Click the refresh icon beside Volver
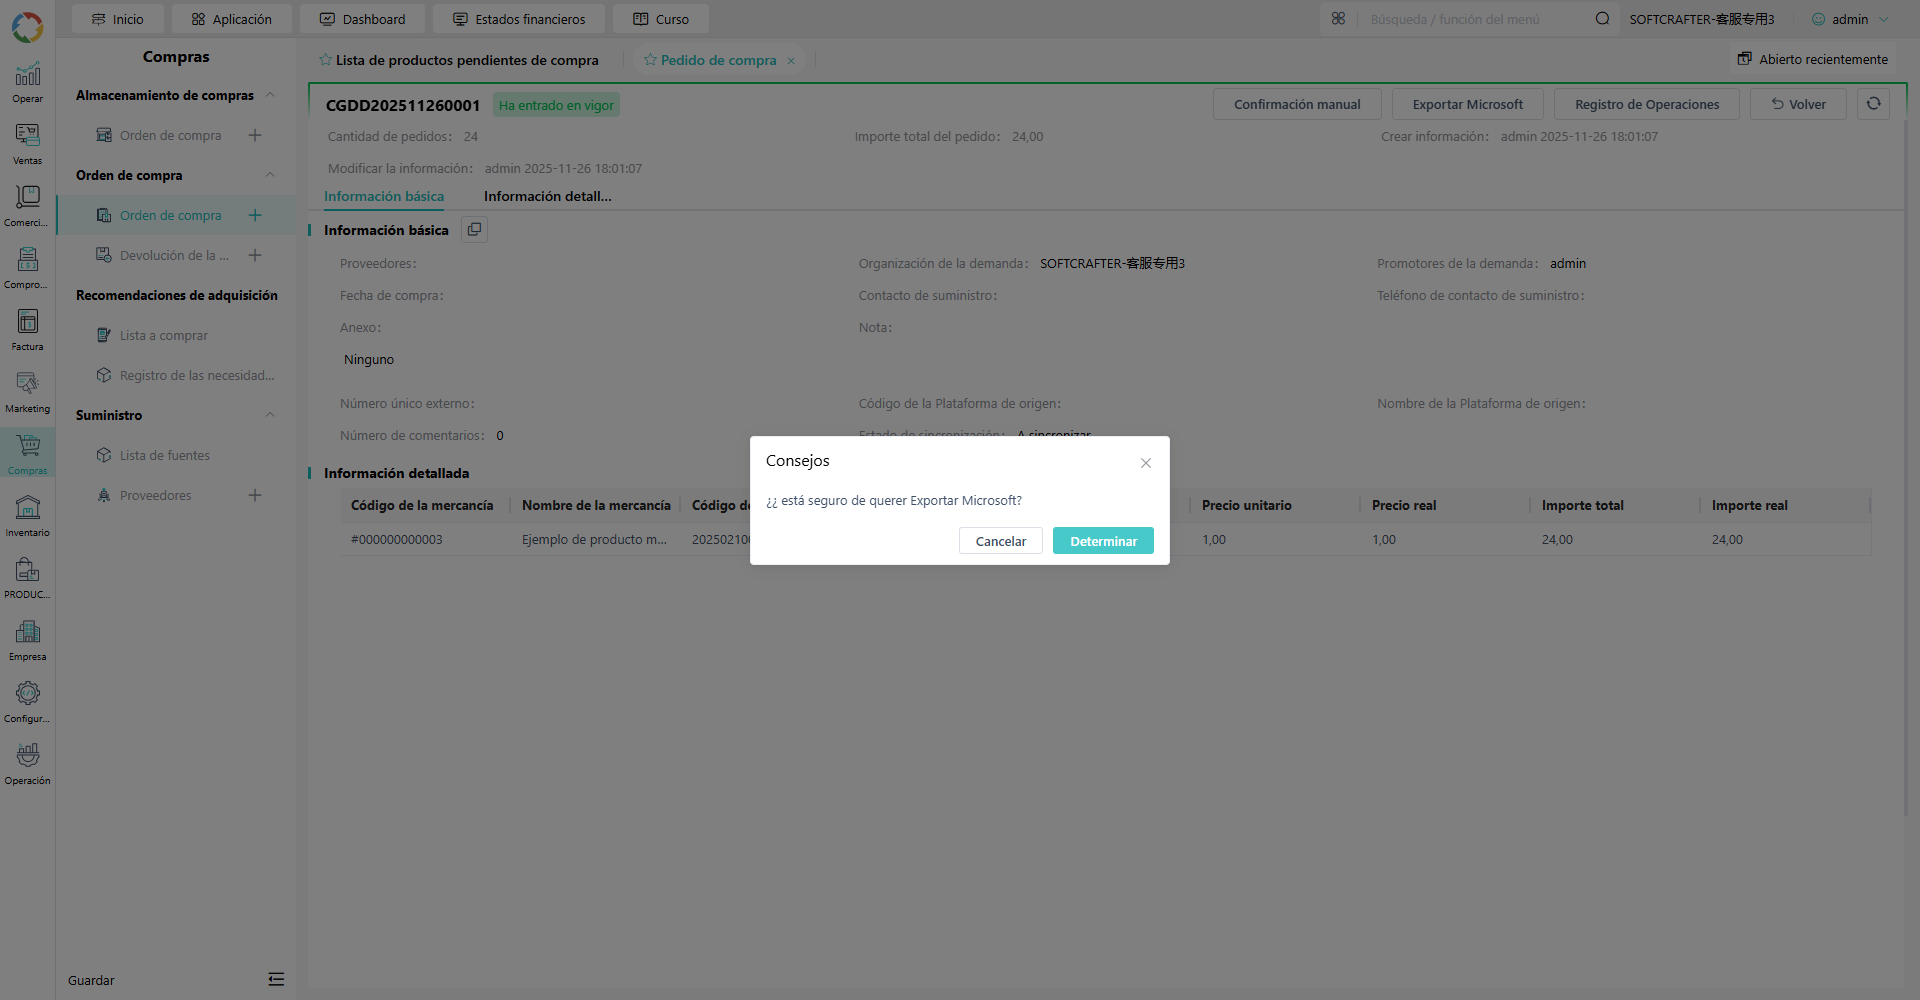The width and height of the screenshot is (1920, 1000). [1873, 104]
